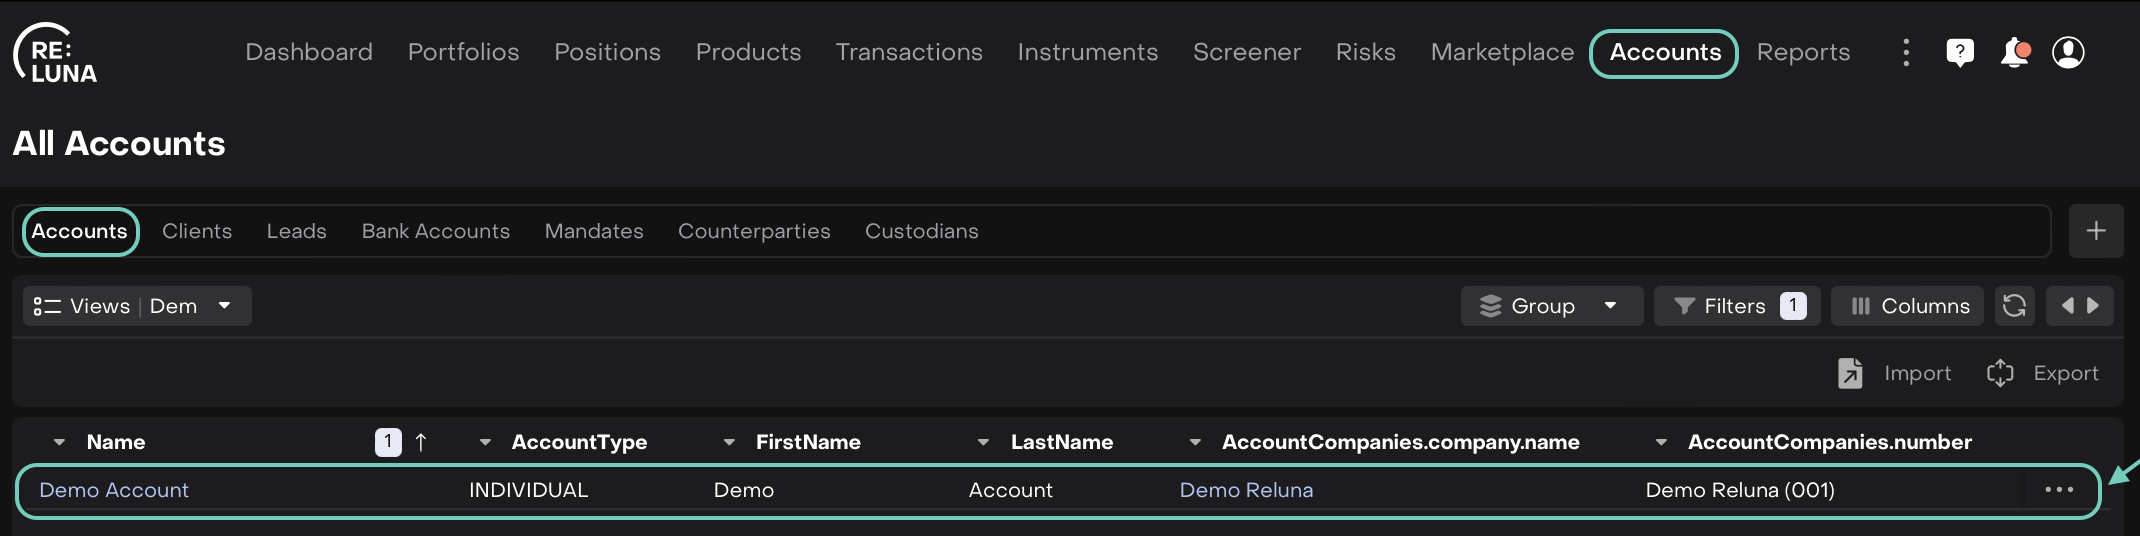Screen dimensions: 2140x536
Task: Open the AccountType column menu arrow
Action: point(485,442)
